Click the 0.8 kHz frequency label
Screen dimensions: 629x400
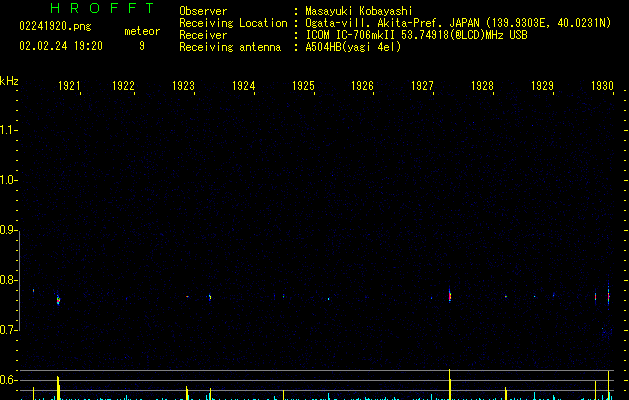pos(8,280)
